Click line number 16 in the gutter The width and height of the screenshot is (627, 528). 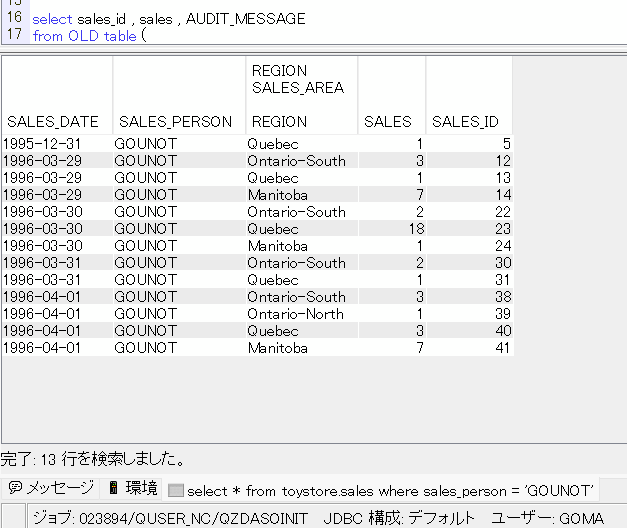(x=14, y=17)
